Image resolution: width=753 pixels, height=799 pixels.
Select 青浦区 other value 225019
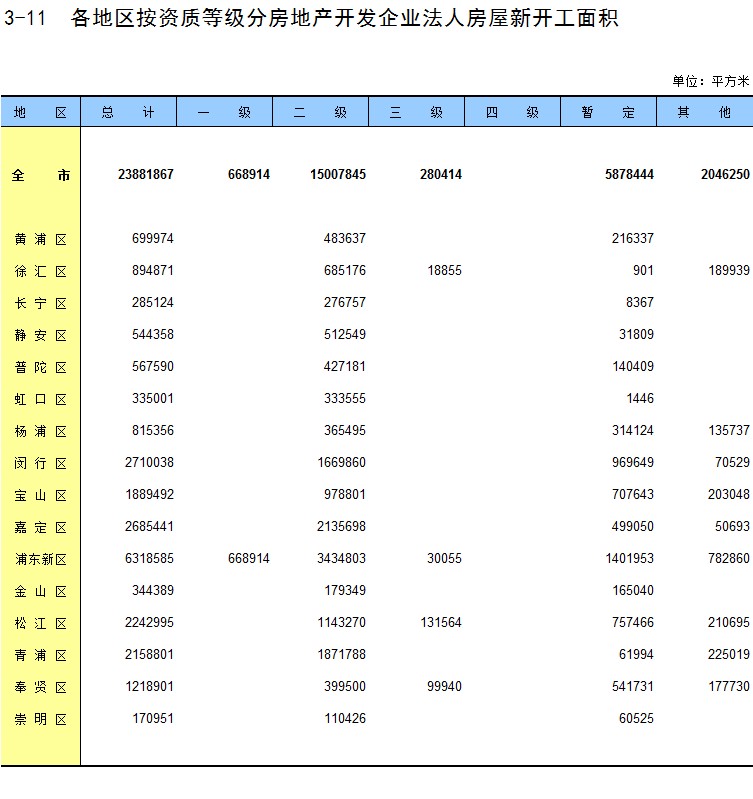[727, 655]
